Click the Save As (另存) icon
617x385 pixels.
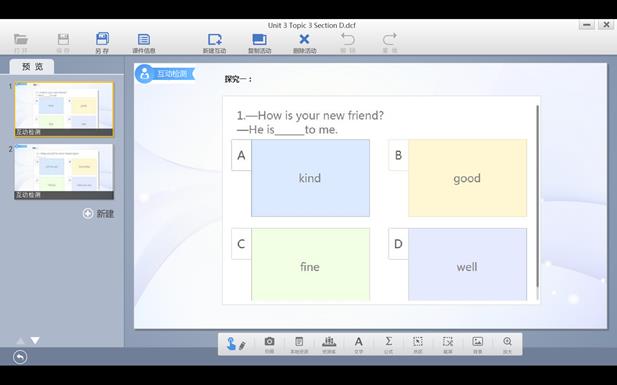[x=102, y=39]
